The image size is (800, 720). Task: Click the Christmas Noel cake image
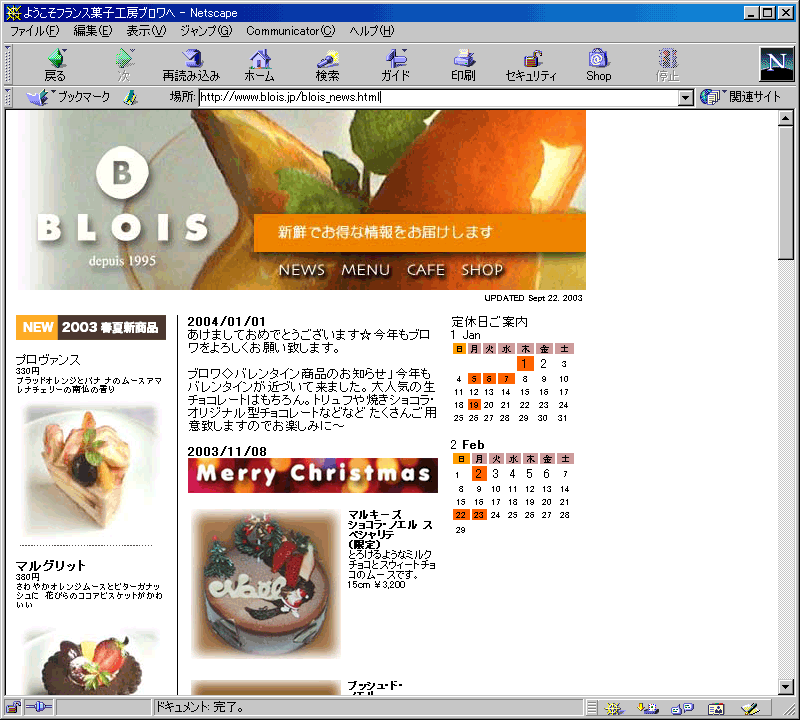coord(265,584)
